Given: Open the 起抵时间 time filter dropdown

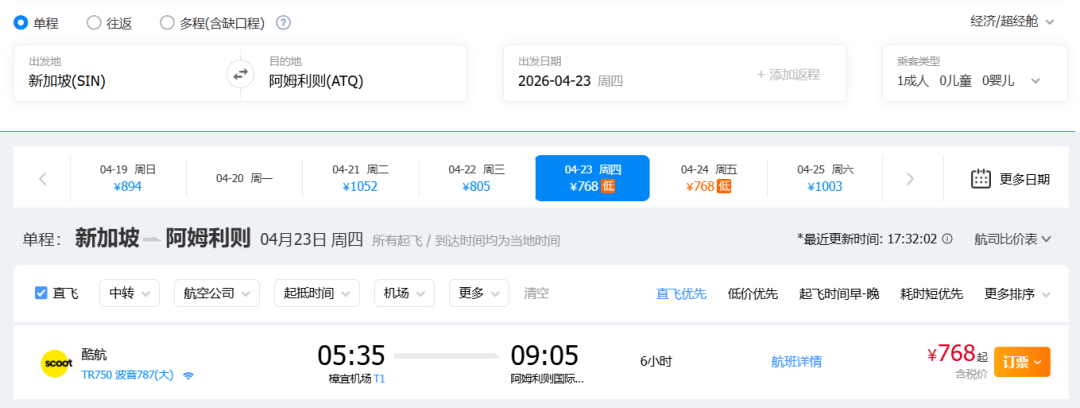Looking at the screenshot, I should 316,293.
